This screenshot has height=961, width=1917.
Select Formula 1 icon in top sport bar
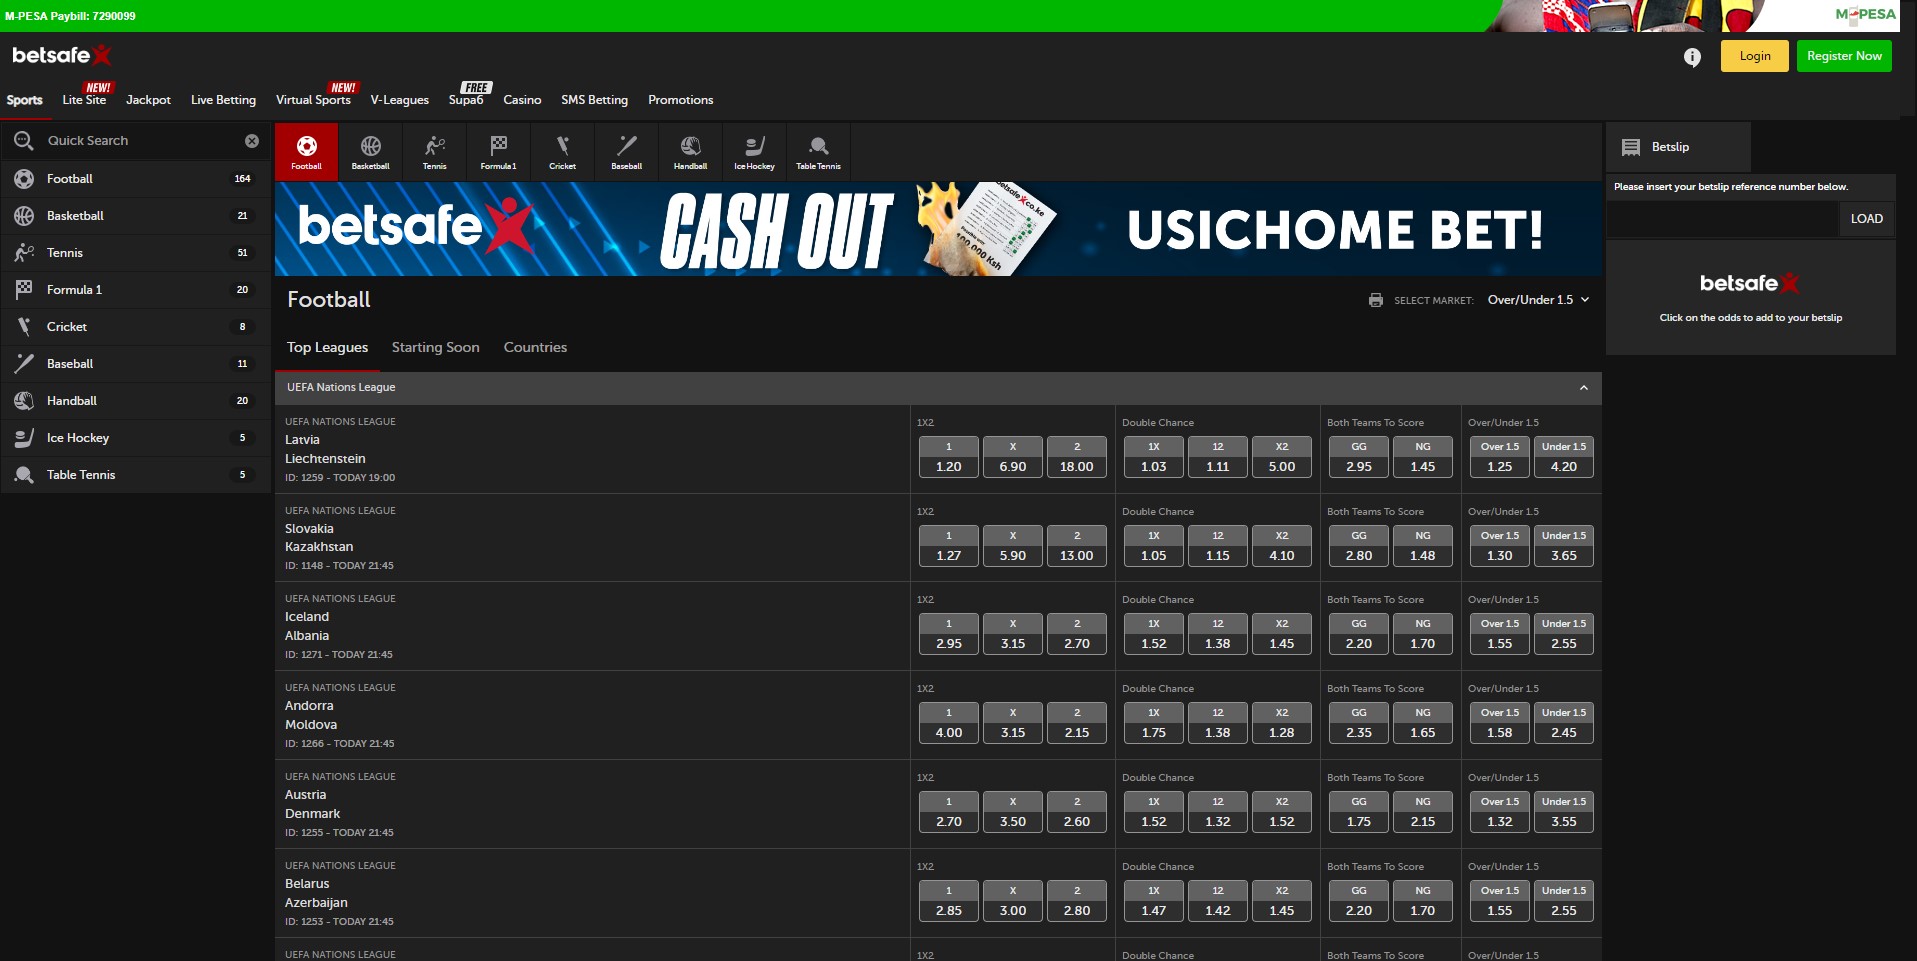pos(498,152)
